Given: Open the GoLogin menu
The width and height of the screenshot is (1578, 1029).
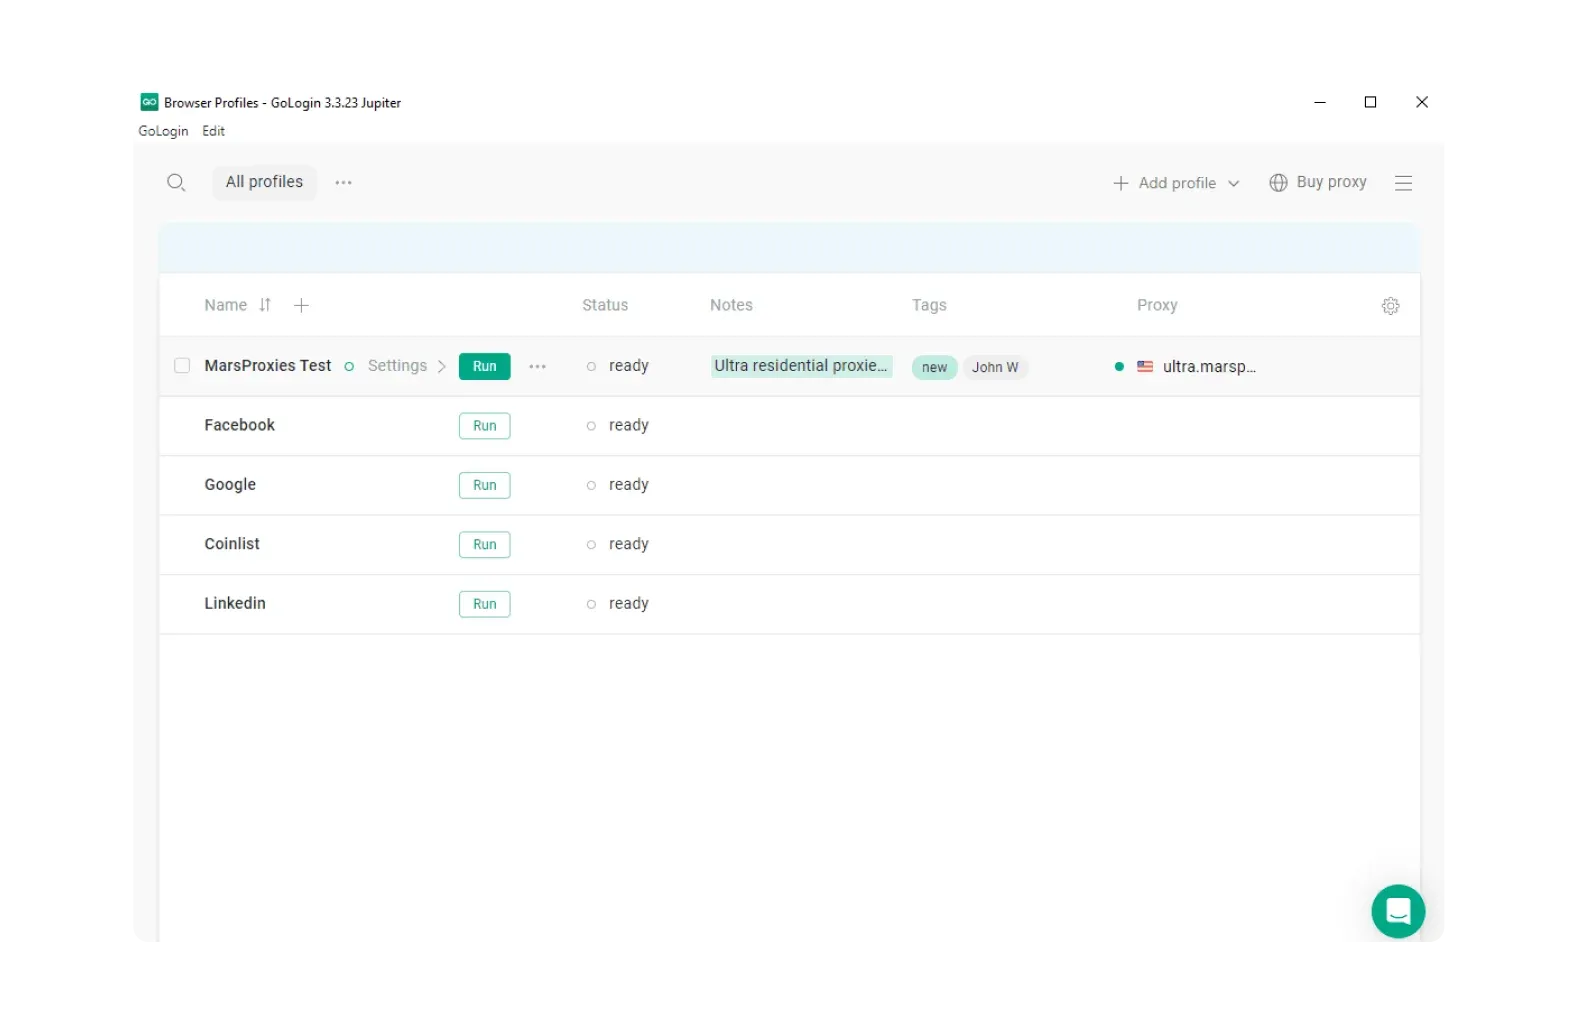Looking at the screenshot, I should coord(163,131).
